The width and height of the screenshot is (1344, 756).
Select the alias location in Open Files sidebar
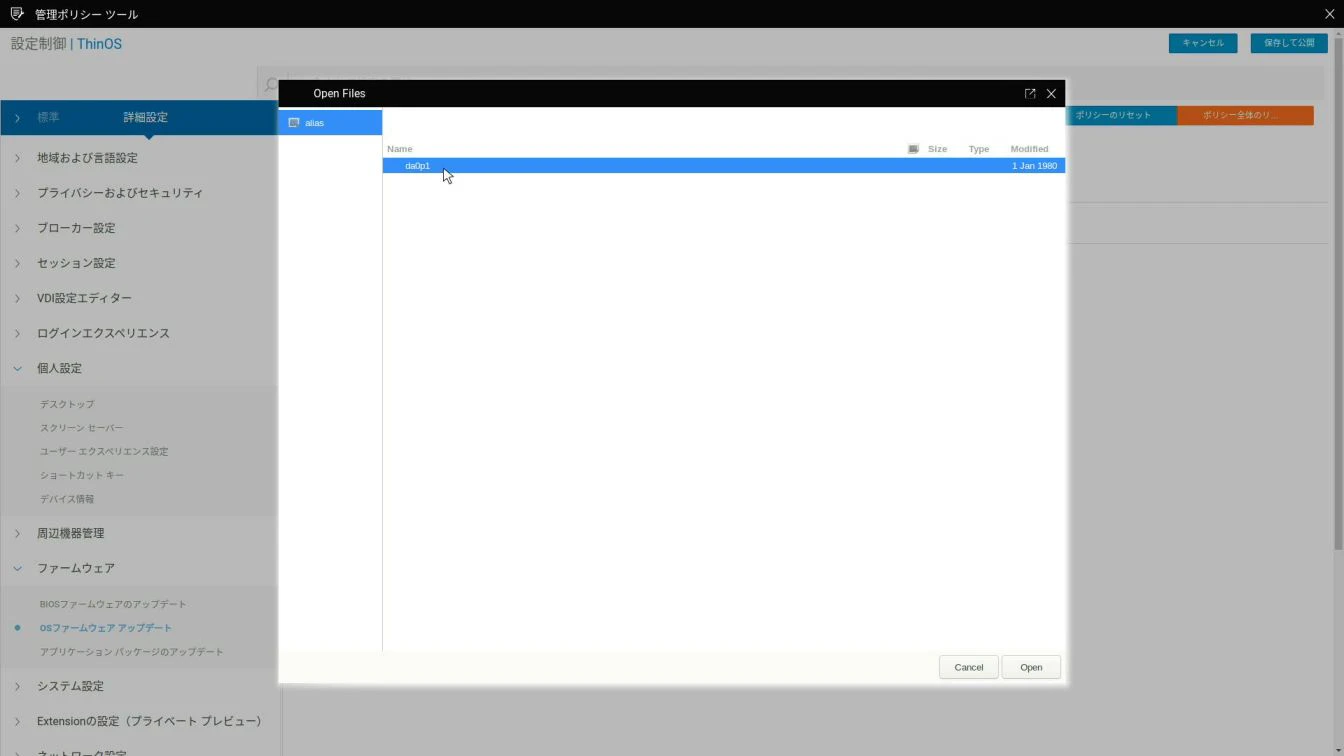coord(330,122)
